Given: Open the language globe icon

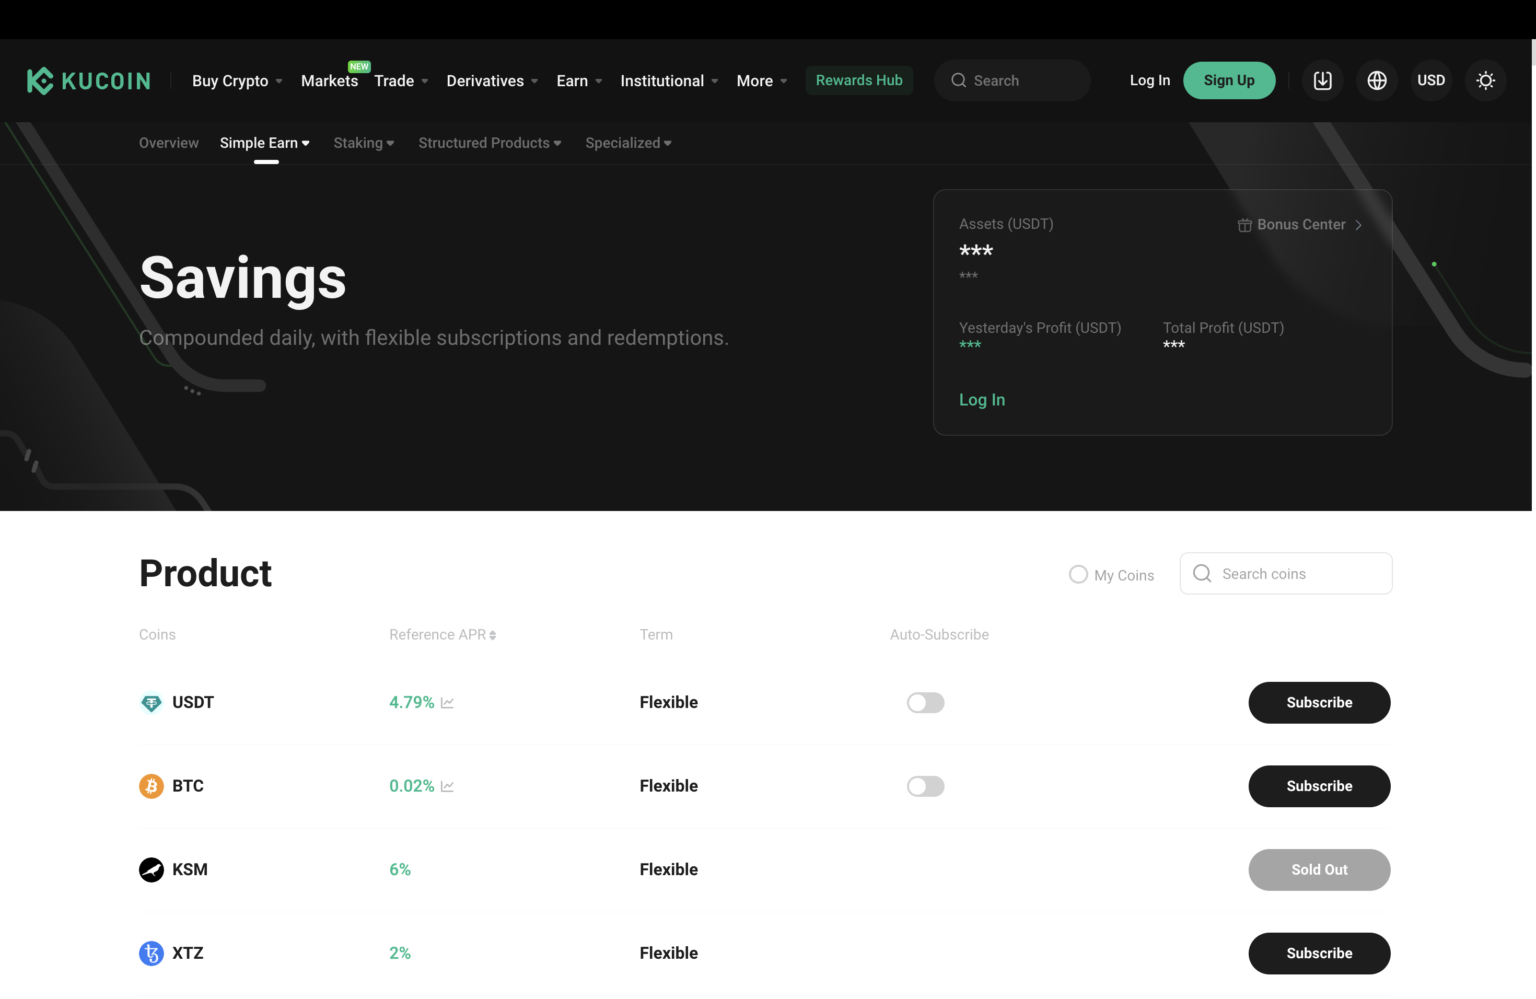Looking at the screenshot, I should pos(1376,80).
